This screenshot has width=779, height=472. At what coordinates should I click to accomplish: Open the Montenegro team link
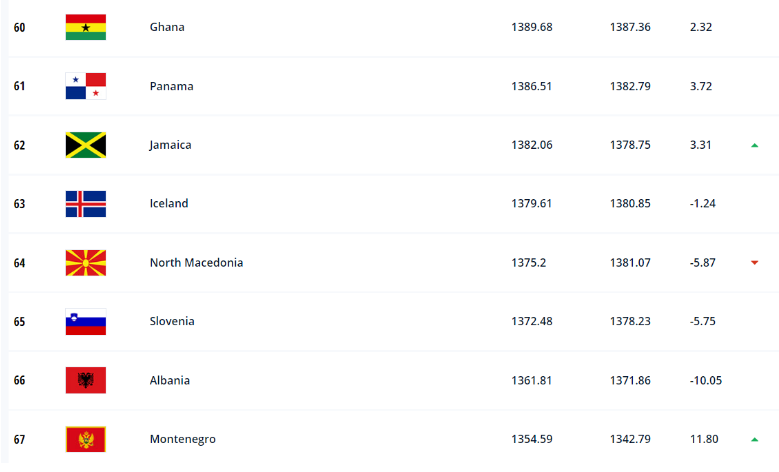pyautogui.click(x=182, y=439)
